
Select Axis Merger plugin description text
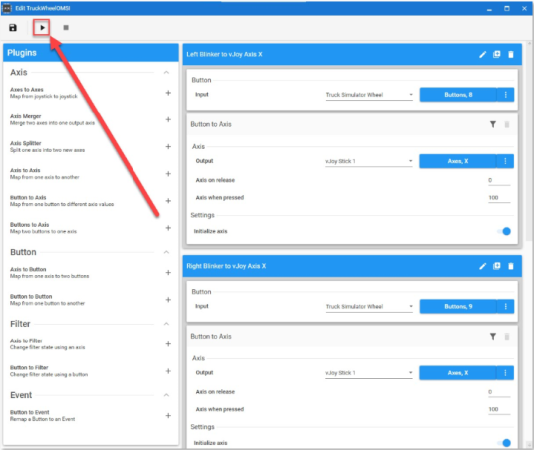pyautogui.click(x=52, y=123)
